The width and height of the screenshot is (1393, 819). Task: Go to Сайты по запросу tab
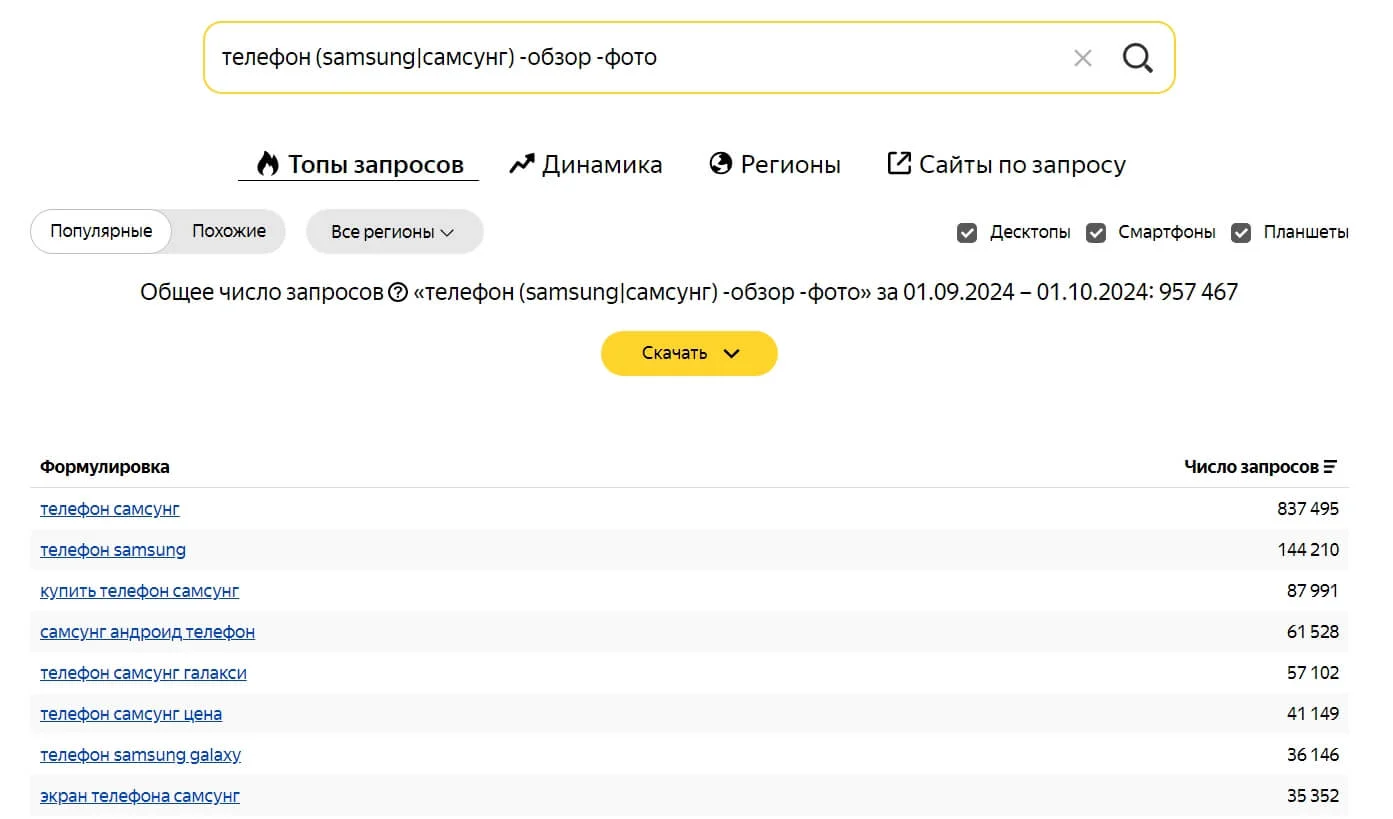point(1006,164)
